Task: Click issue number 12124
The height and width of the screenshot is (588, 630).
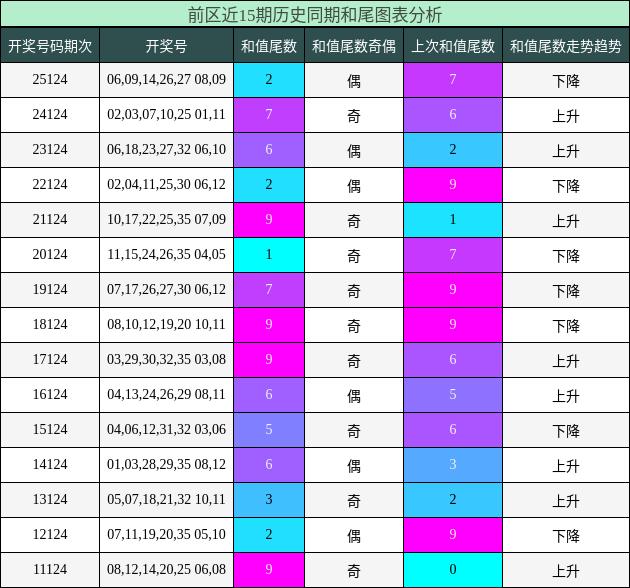Action: click(50, 534)
